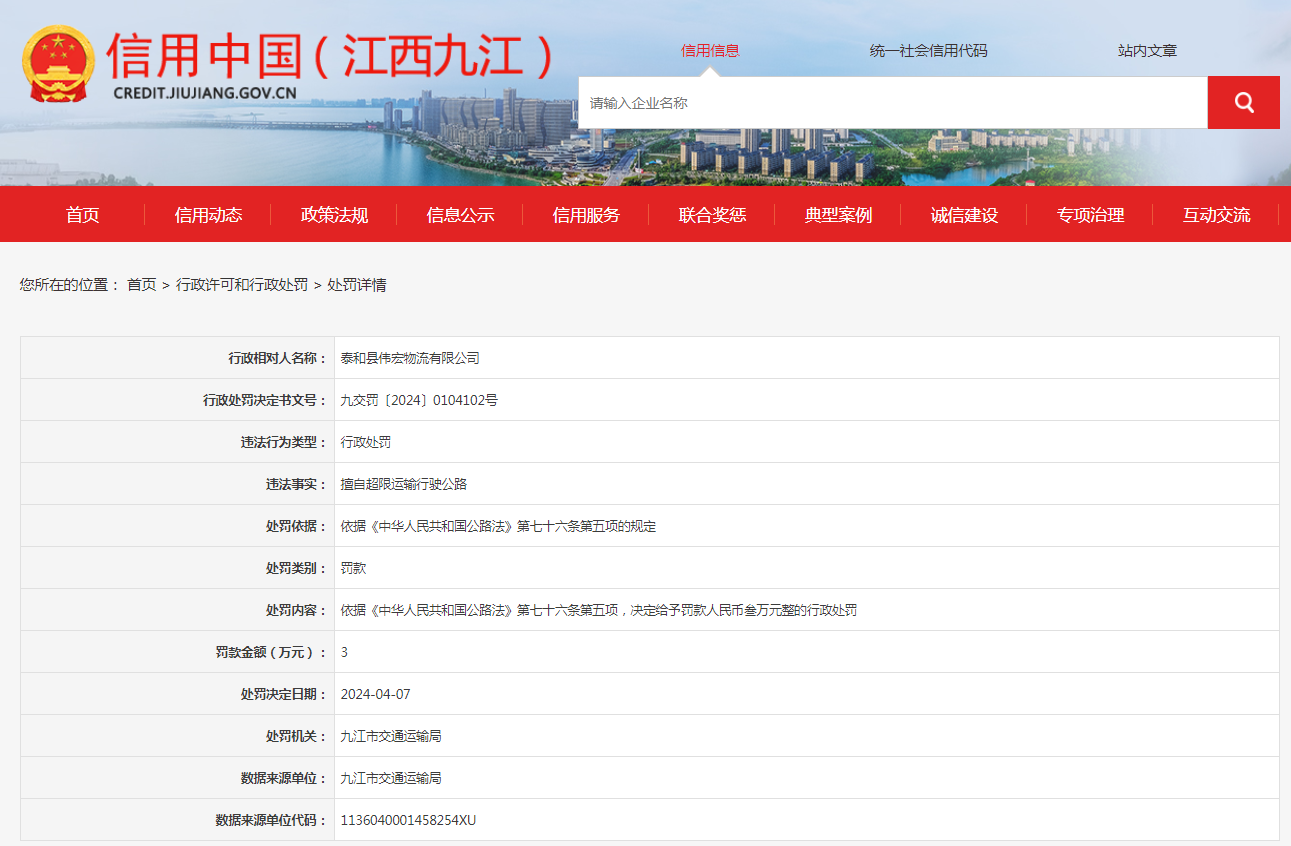This screenshot has height=846, width=1291.
Task: Focus the enterprise name search field
Action: tap(893, 102)
